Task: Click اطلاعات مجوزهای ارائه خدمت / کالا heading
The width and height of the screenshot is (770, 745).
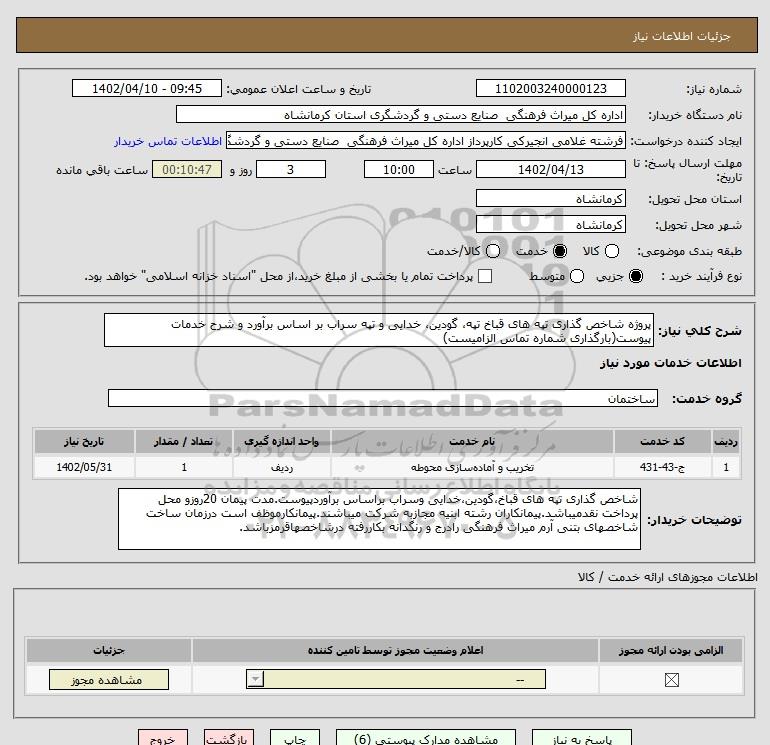Action: (x=668, y=577)
